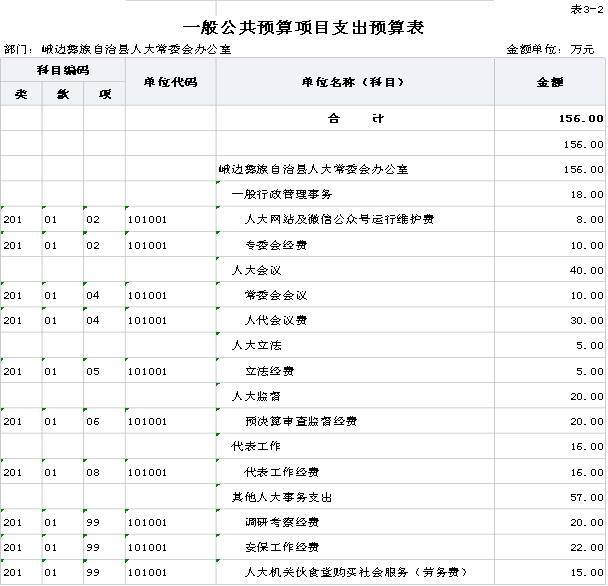Click the 人大会议 category row
Image resolution: width=608 pixels, height=586 pixels.
tap(256, 270)
